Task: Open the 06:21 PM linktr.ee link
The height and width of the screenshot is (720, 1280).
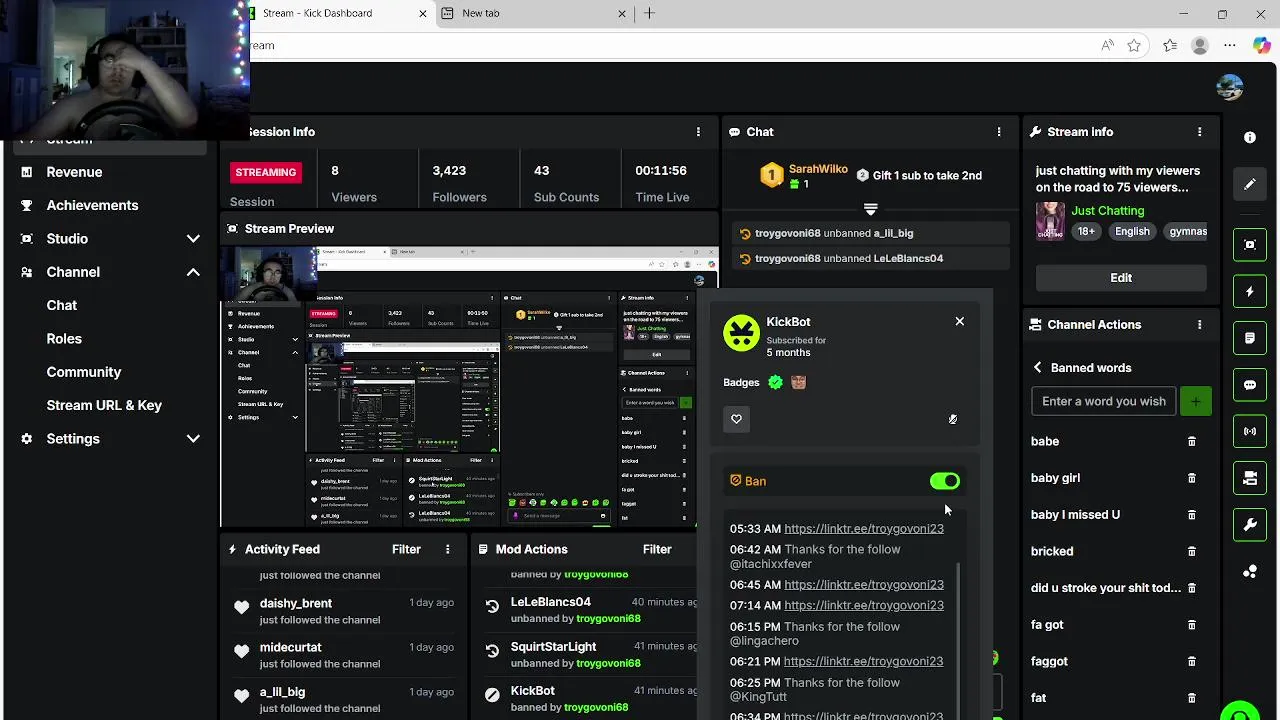Action: (863, 661)
